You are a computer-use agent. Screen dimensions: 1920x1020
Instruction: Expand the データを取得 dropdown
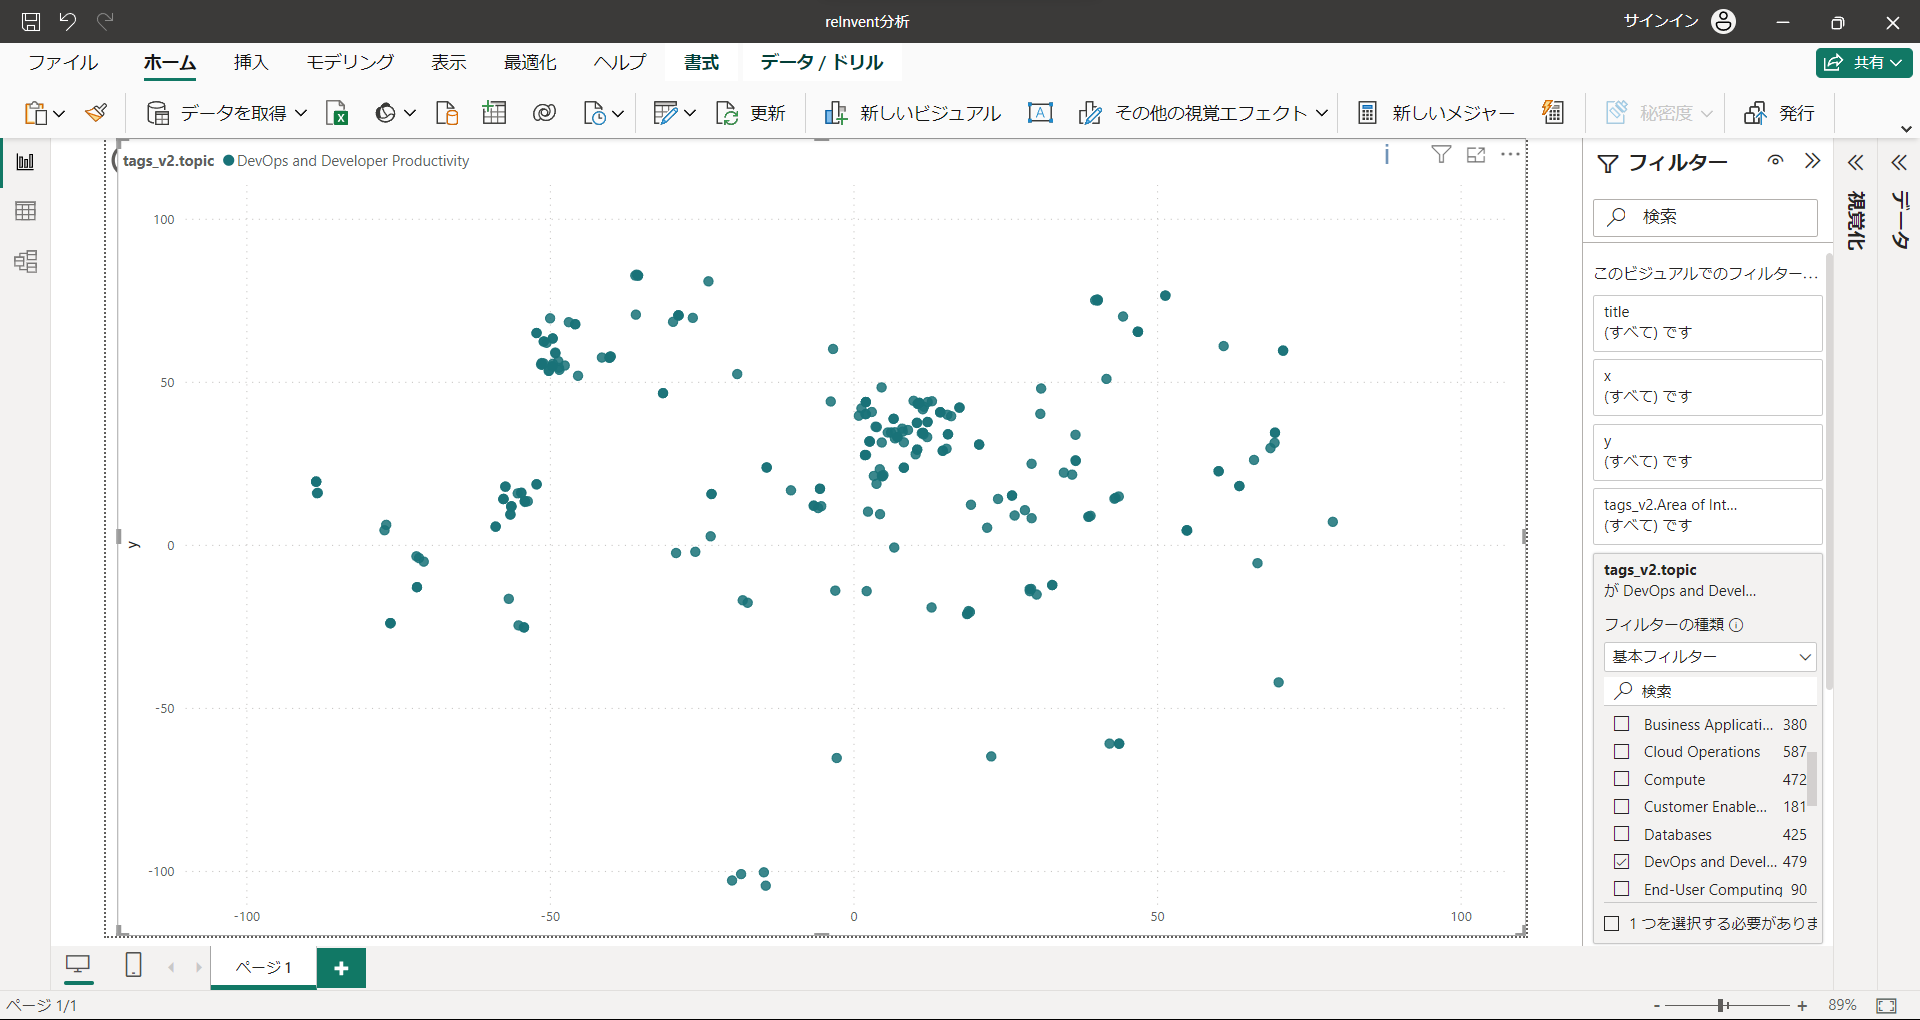300,113
